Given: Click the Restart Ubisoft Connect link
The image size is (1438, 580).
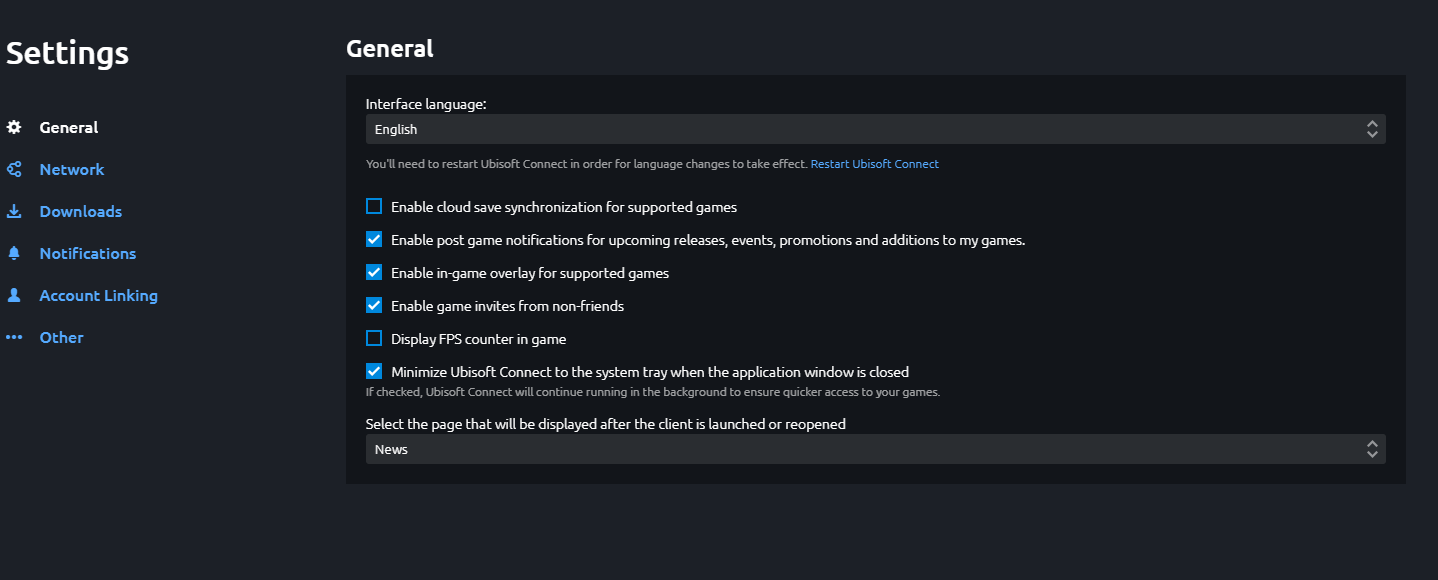Looking at the screenshot, I should tap(874, 163).
